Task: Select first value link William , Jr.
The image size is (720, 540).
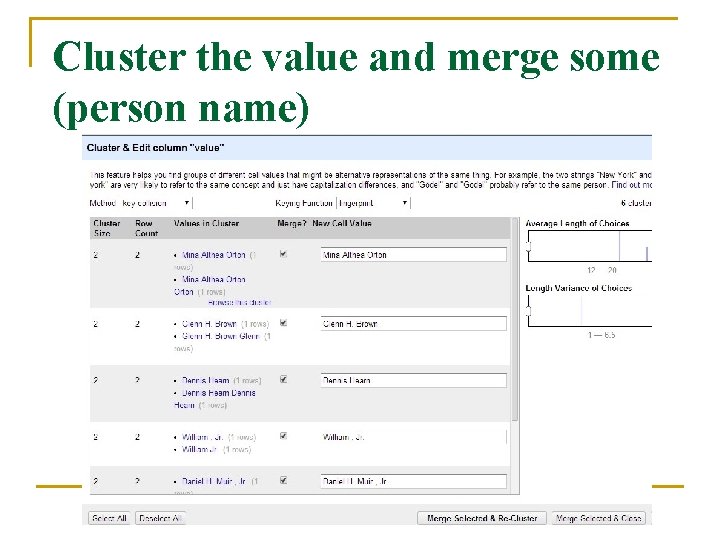Action: 202,437
